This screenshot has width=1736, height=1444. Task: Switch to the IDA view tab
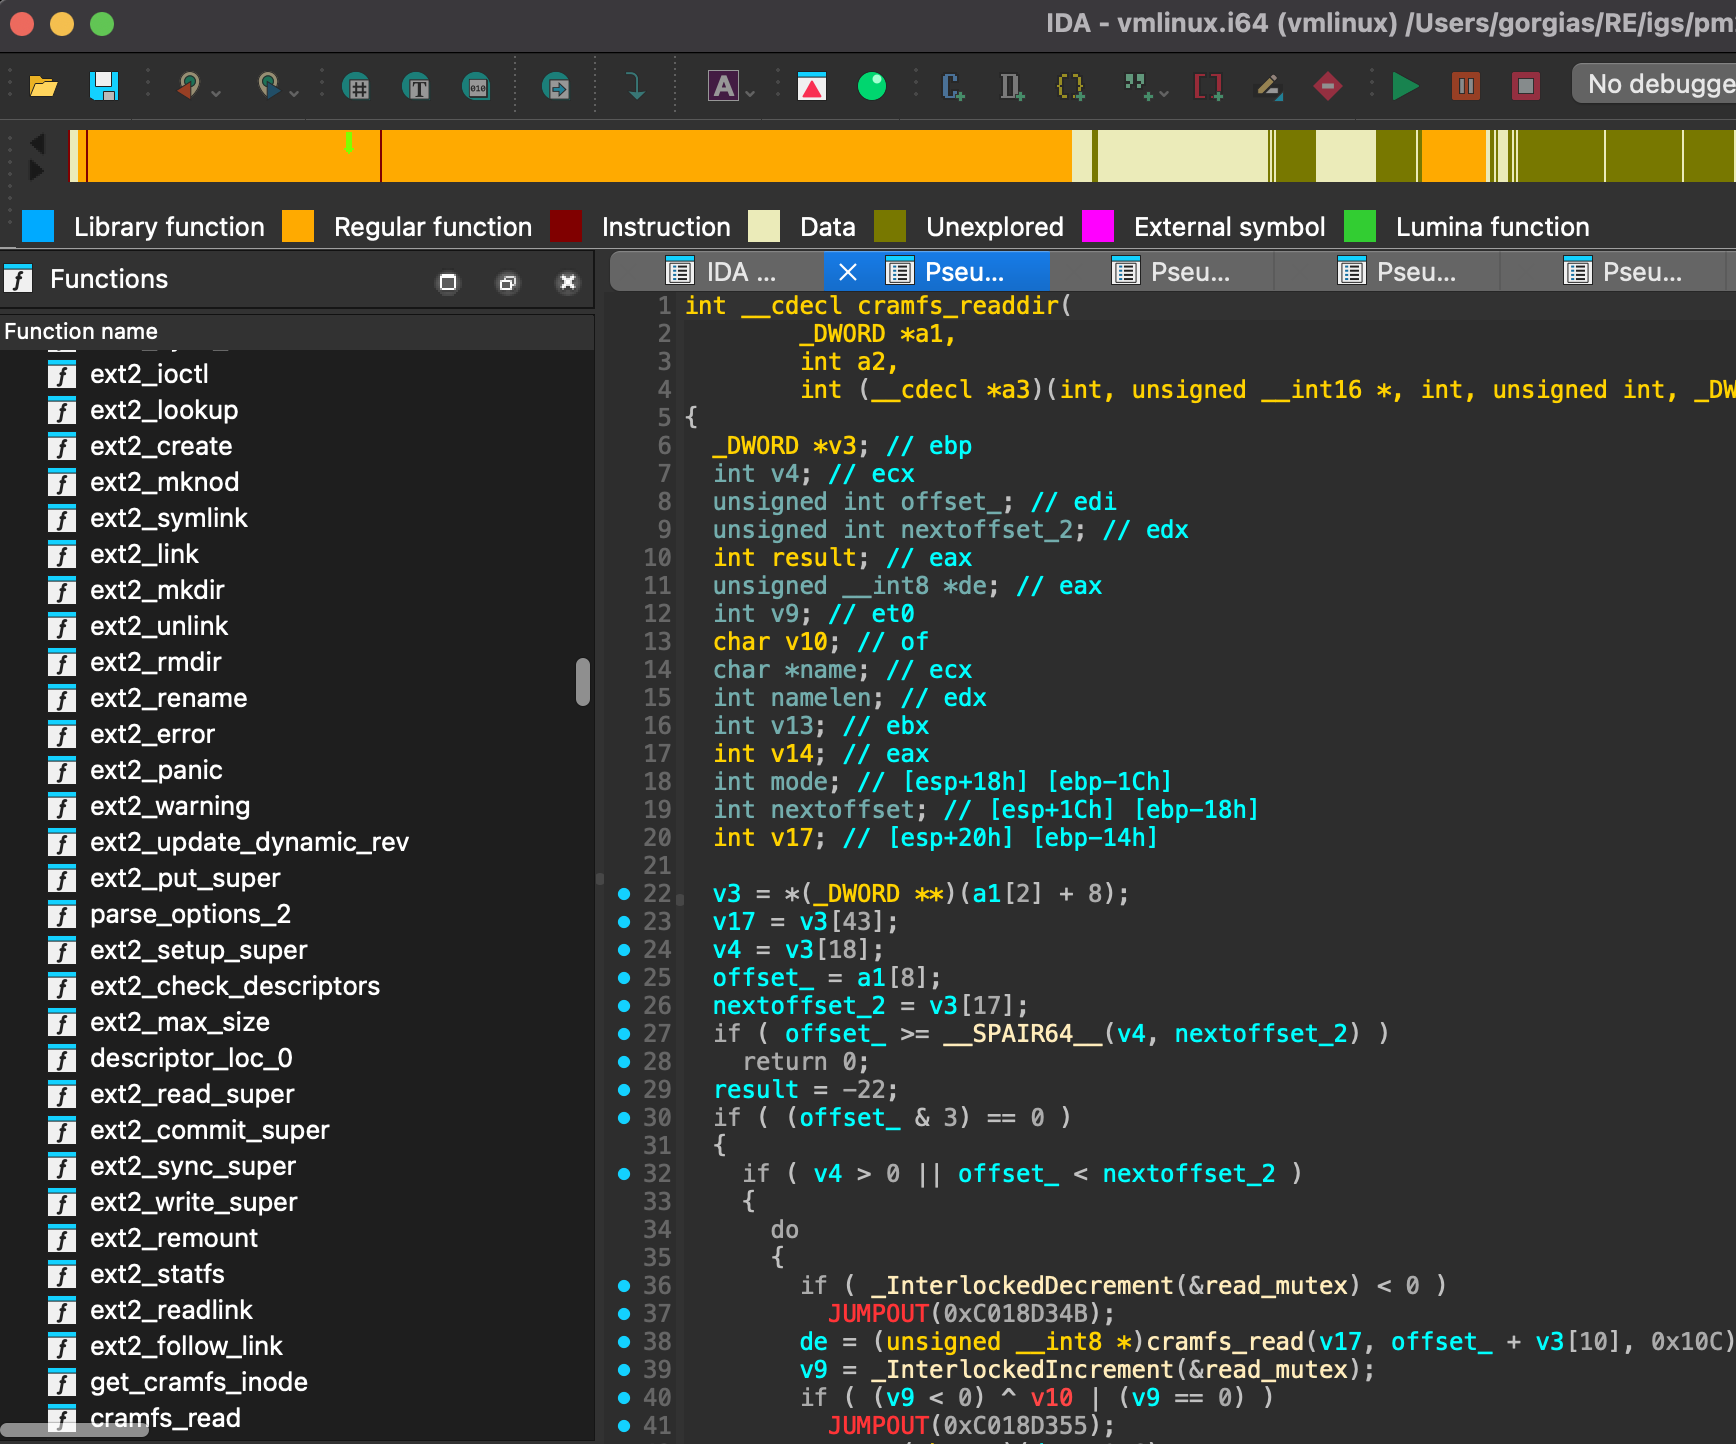click(x=725, y=272)
